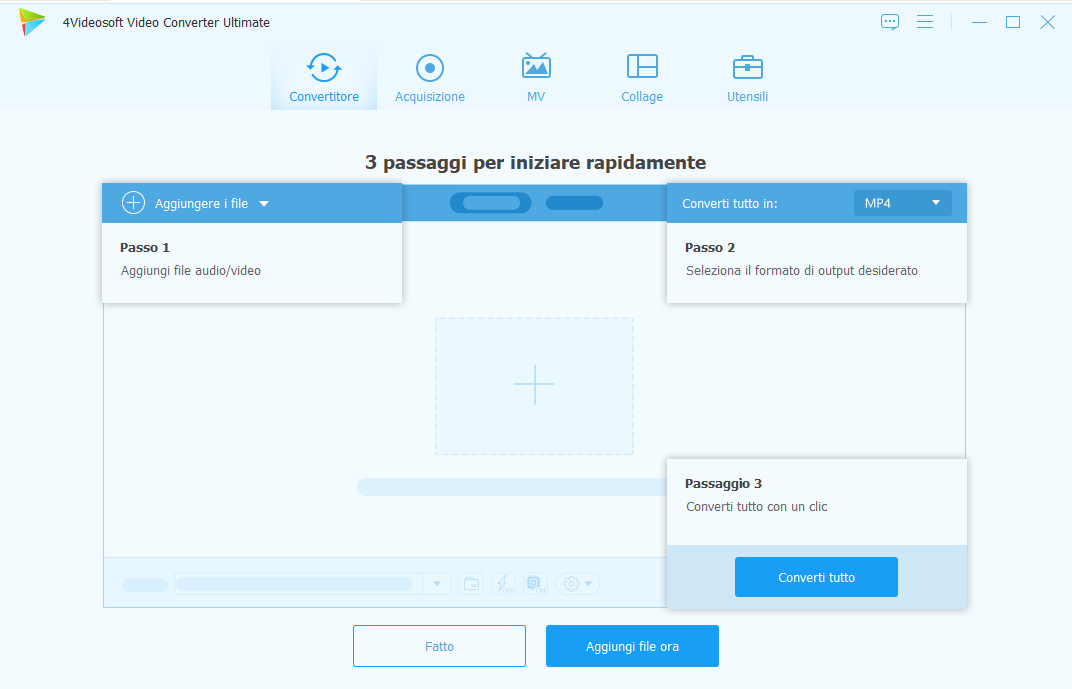The width and height of the screenshot is (1072, 689).
Task: Open the gear settings dropdown
Action: coord(578,584)
